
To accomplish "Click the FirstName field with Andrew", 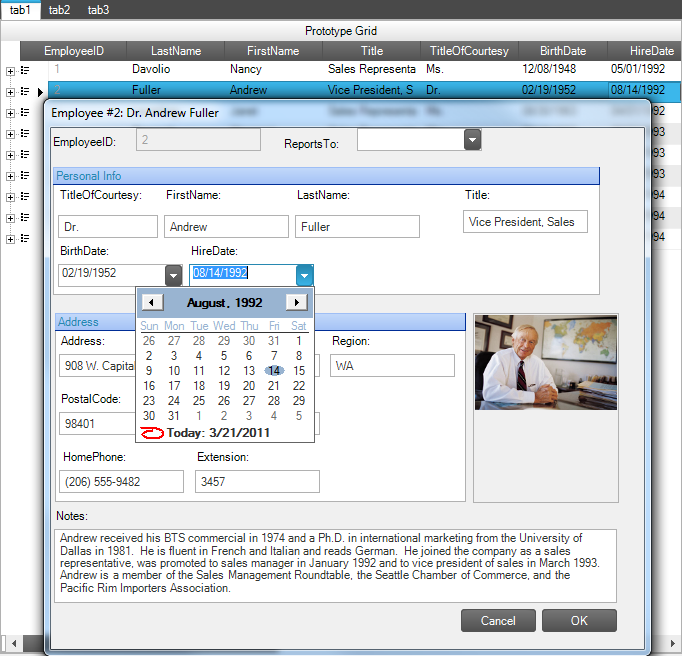I will pos(226,227).
